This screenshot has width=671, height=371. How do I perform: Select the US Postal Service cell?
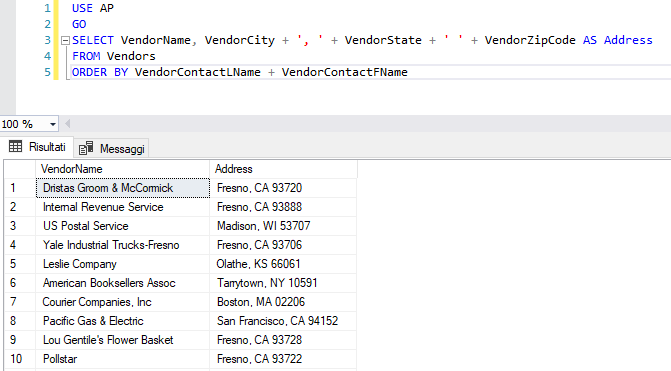point(123,226)
